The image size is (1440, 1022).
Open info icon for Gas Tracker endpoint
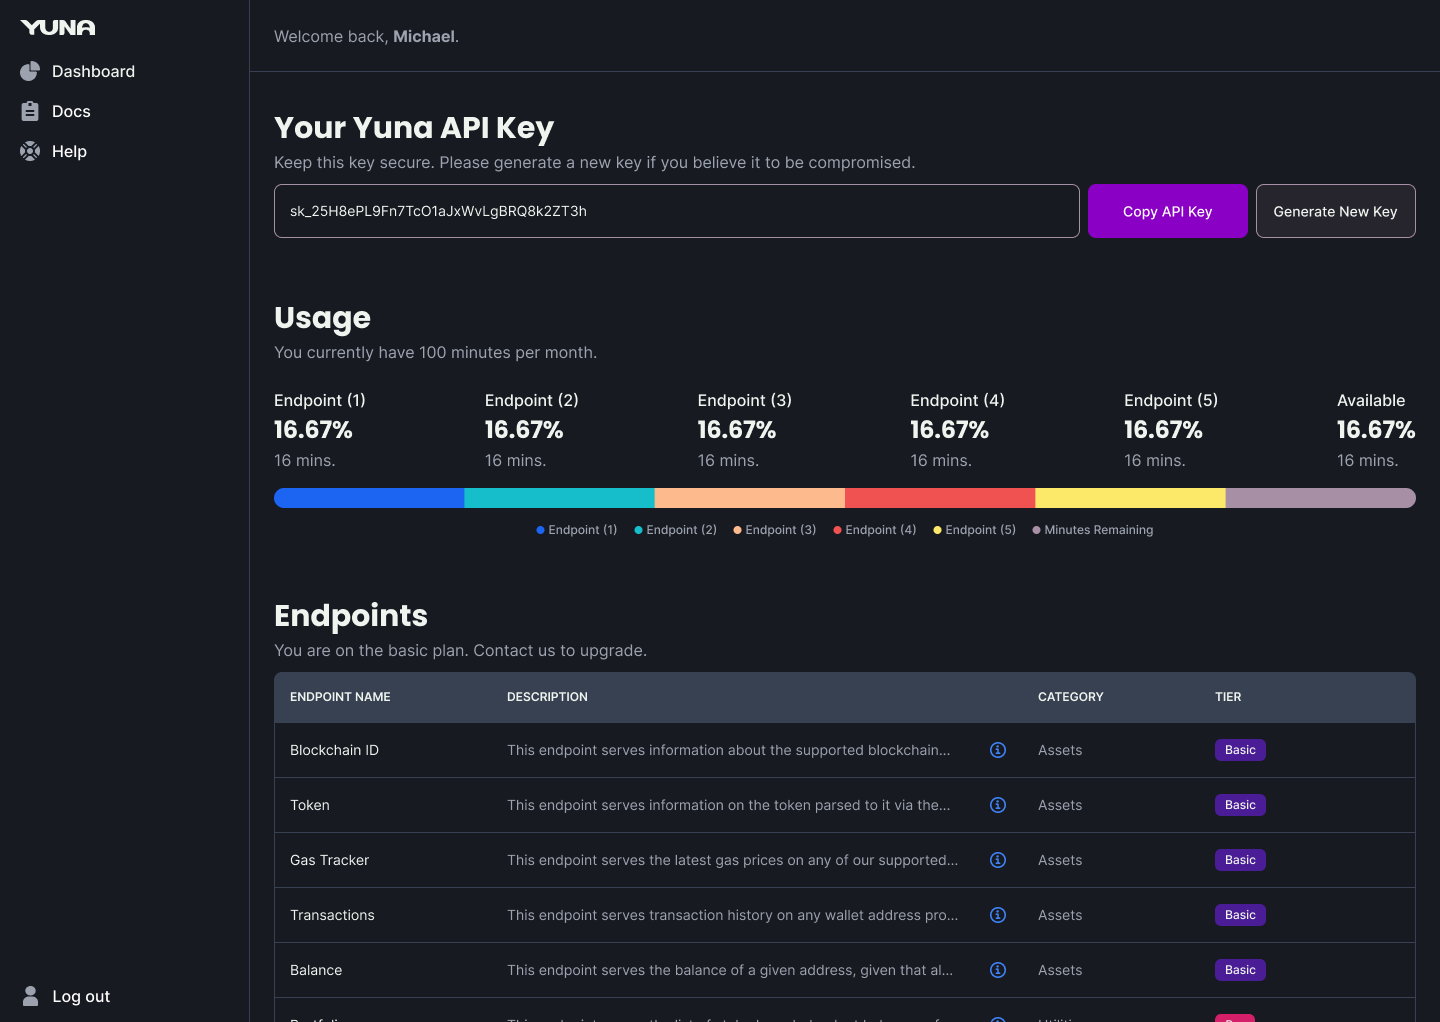point(998,860)
